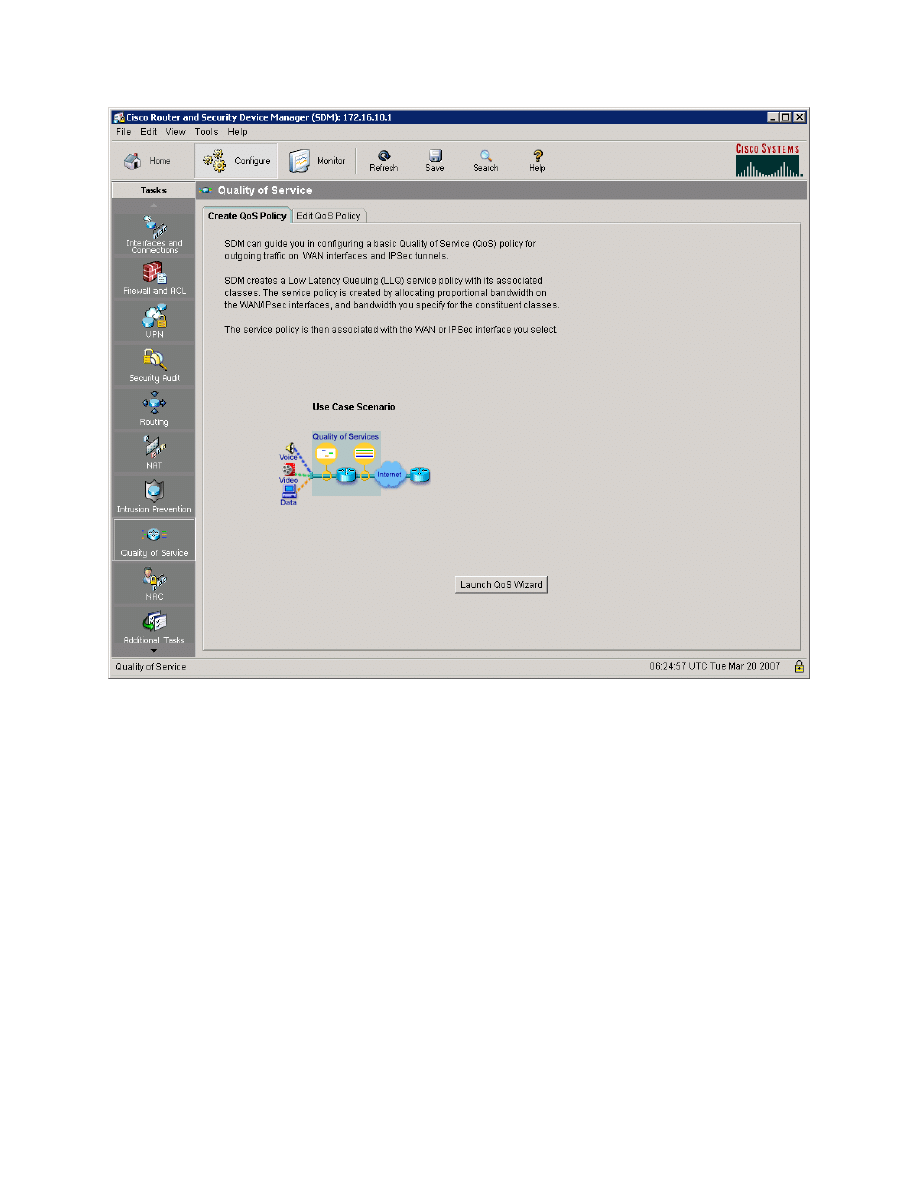Open the Routing task
918x1188 pixels.
click(154, 408)
